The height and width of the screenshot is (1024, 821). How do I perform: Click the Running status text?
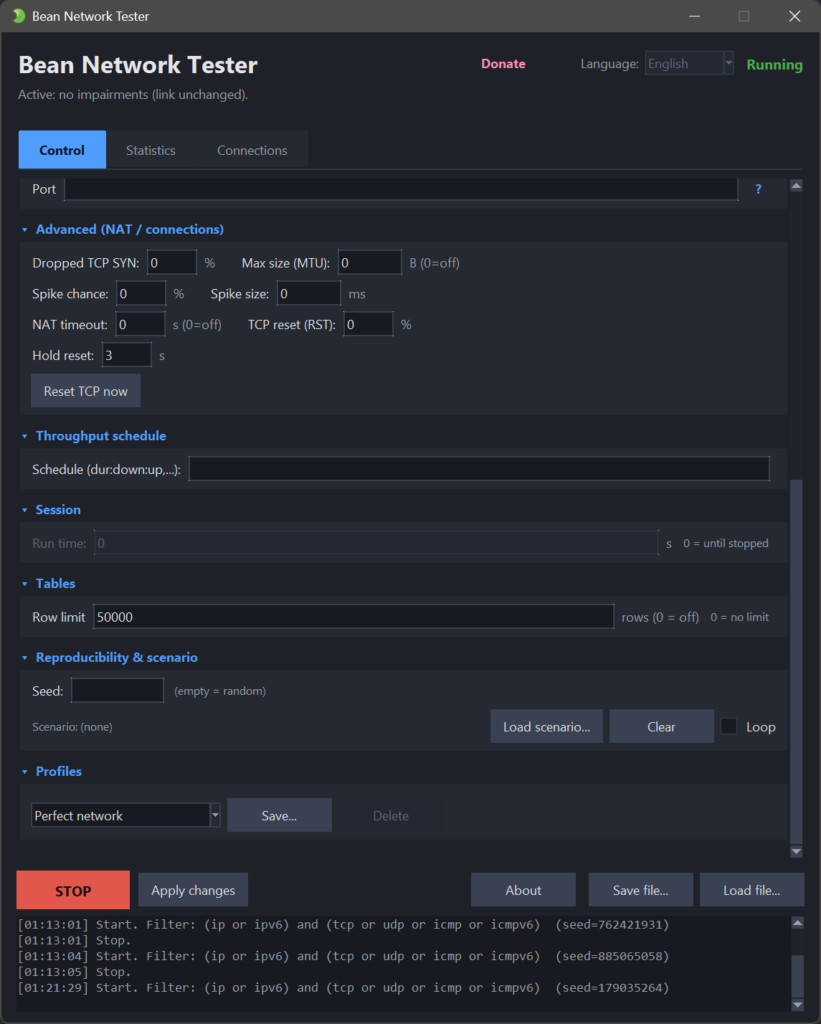(775, 64)
